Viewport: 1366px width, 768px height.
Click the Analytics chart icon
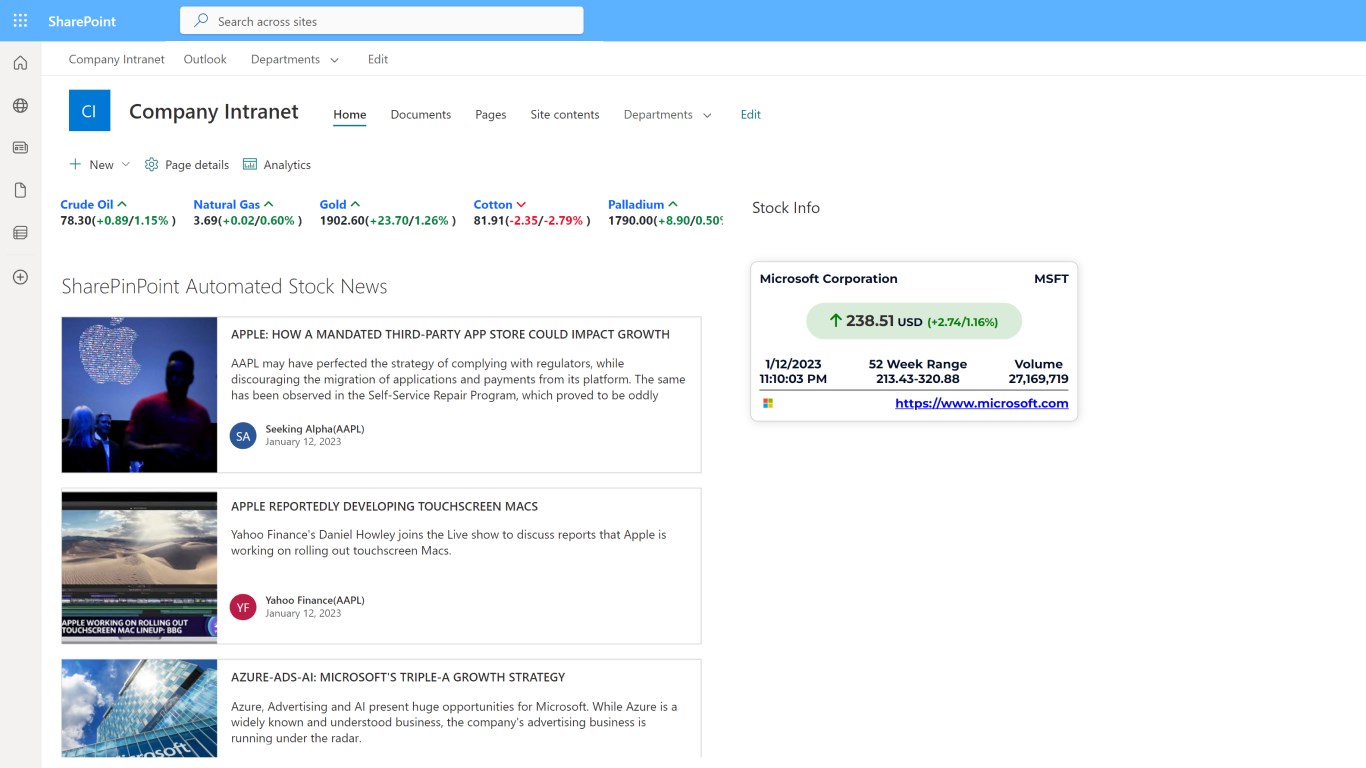coord(250,164)
